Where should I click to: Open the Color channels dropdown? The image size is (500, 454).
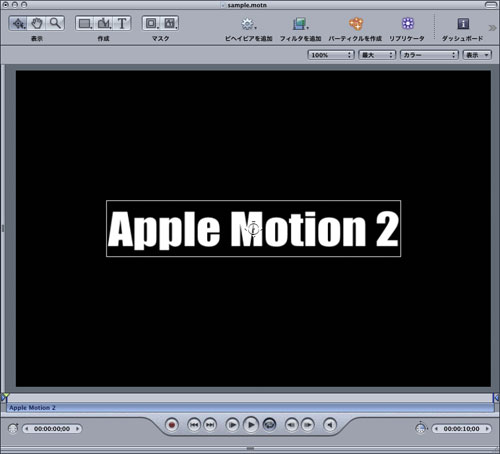coord(429,55)
